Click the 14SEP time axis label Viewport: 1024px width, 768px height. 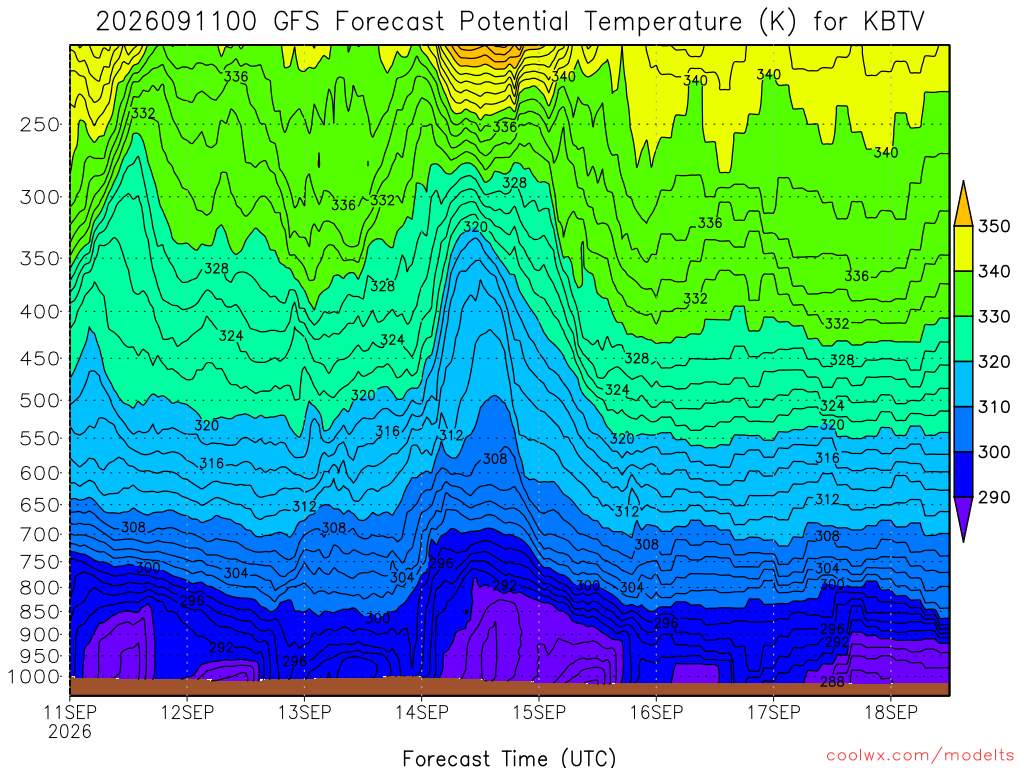[x=422, y=712]
